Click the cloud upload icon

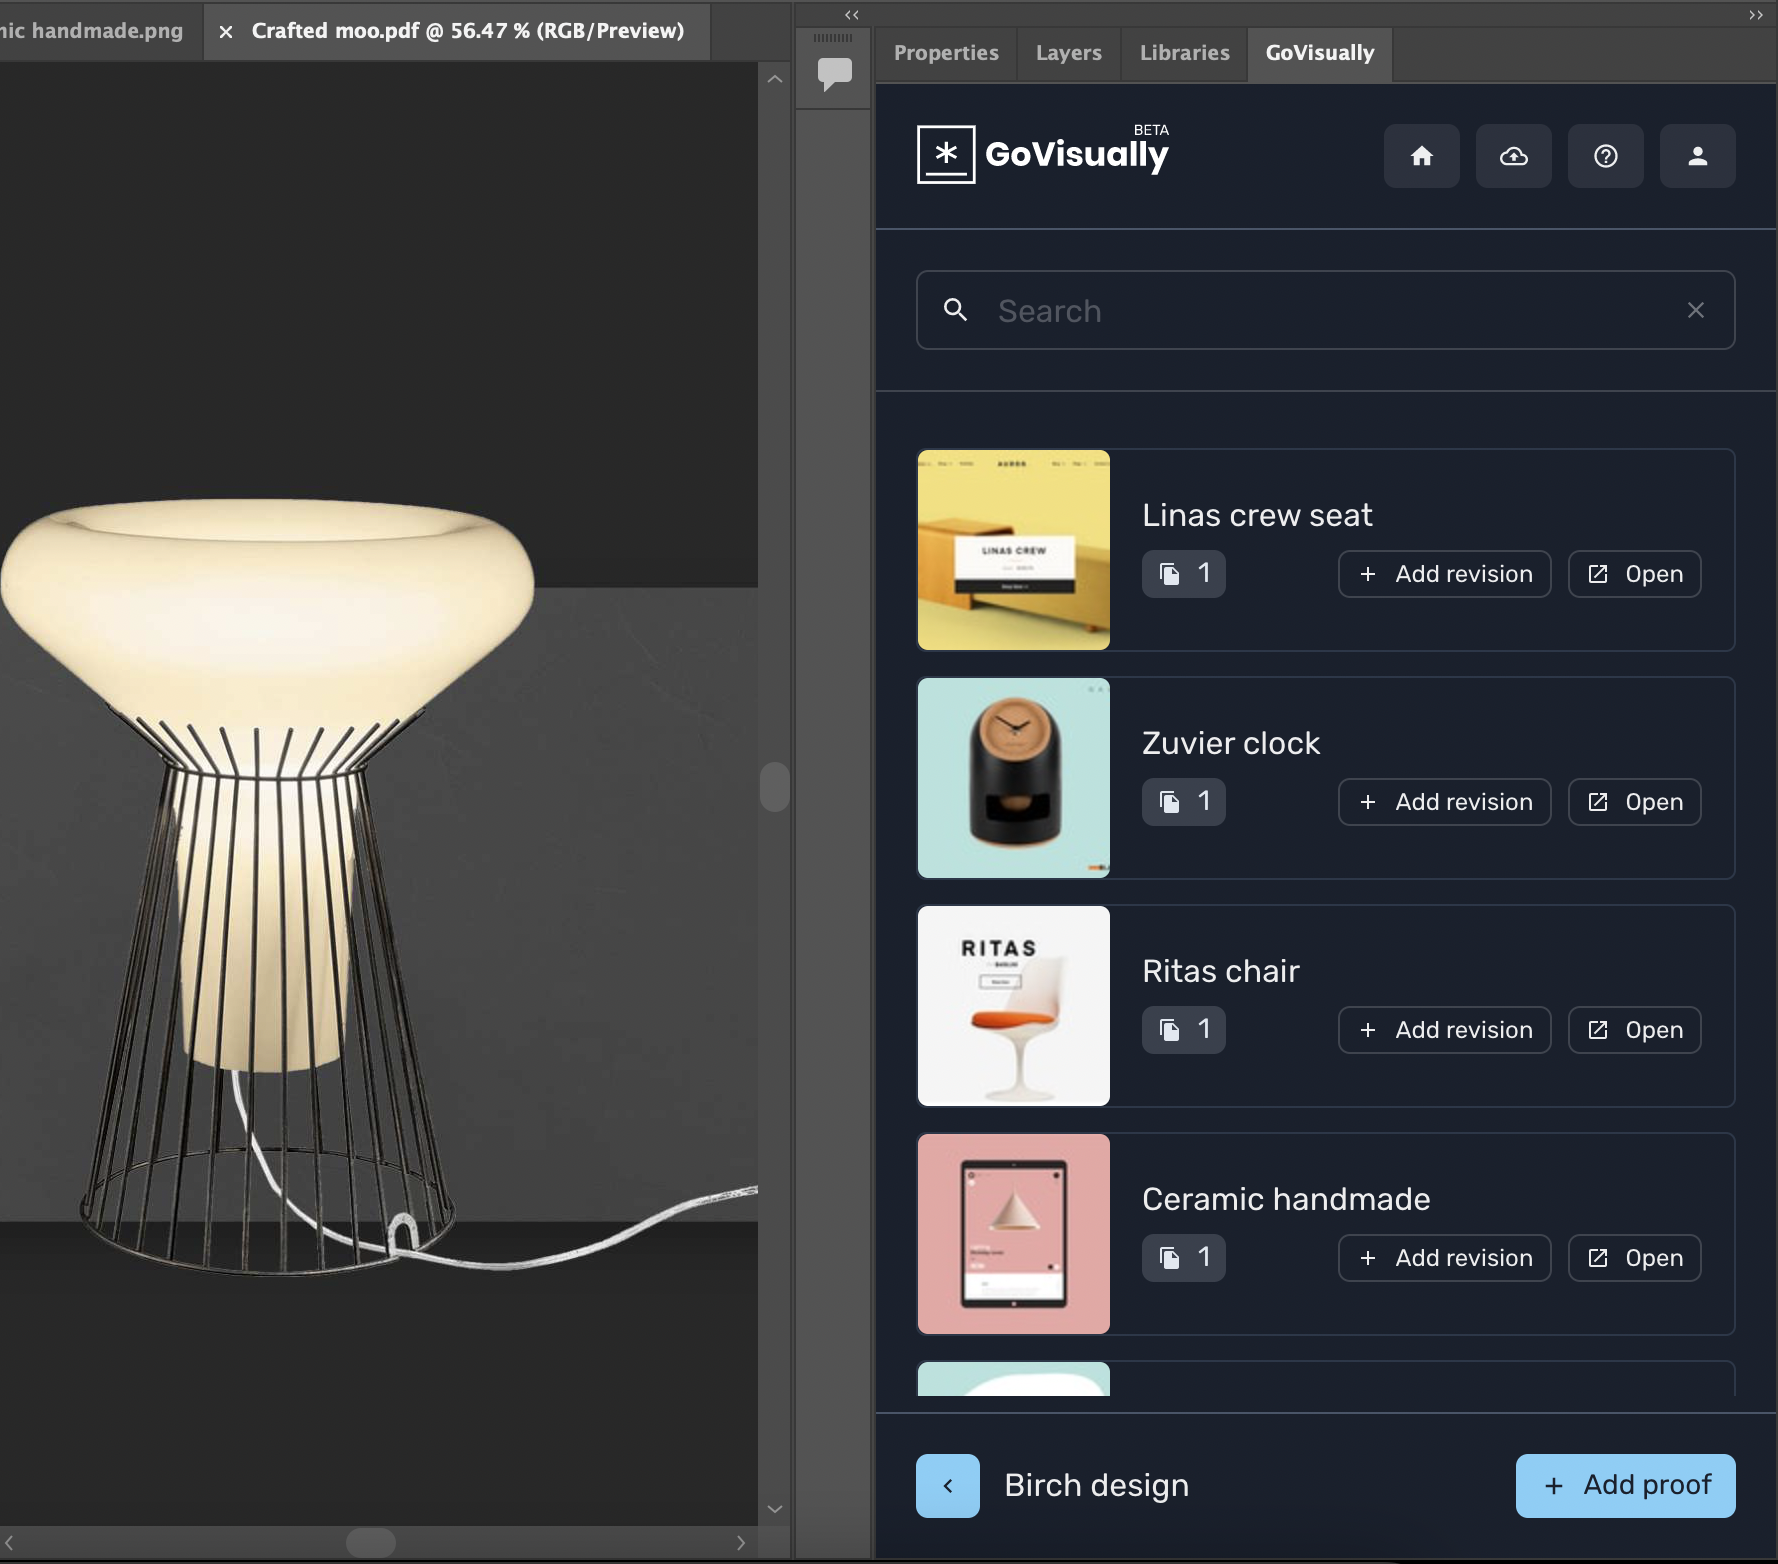1513,156
